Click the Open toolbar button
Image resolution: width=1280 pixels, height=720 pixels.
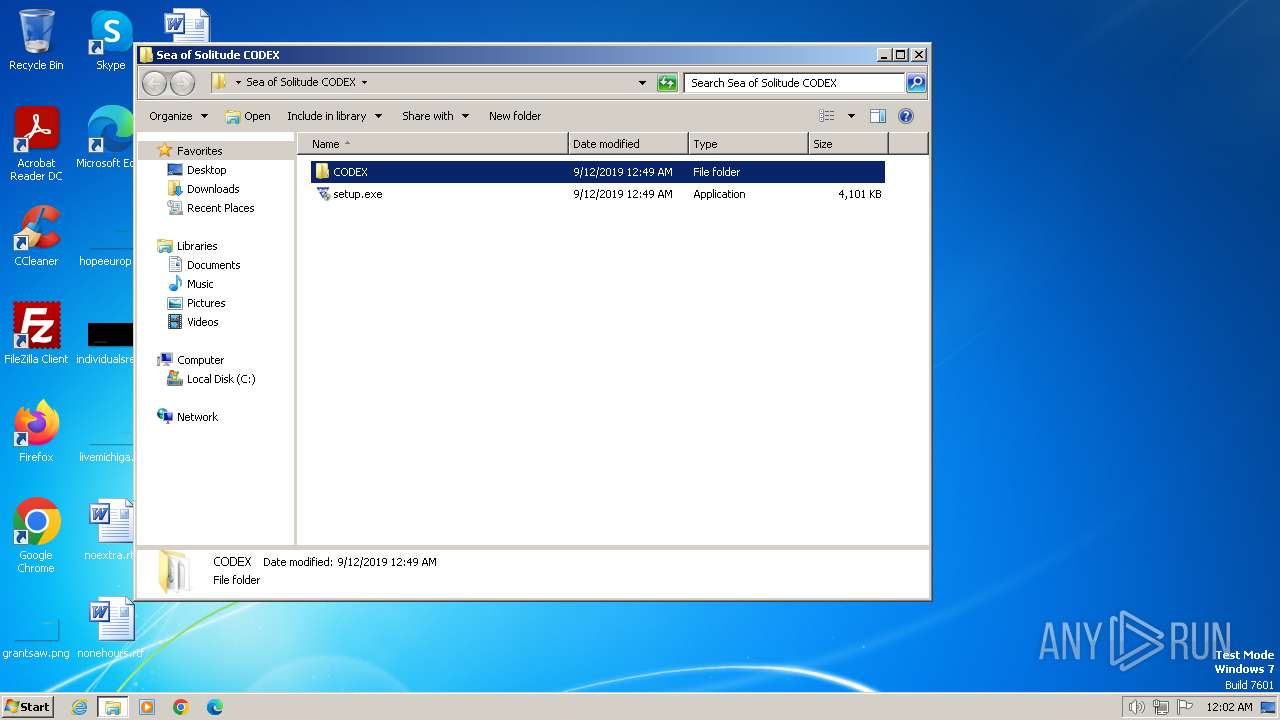click(x=248, y=116)
